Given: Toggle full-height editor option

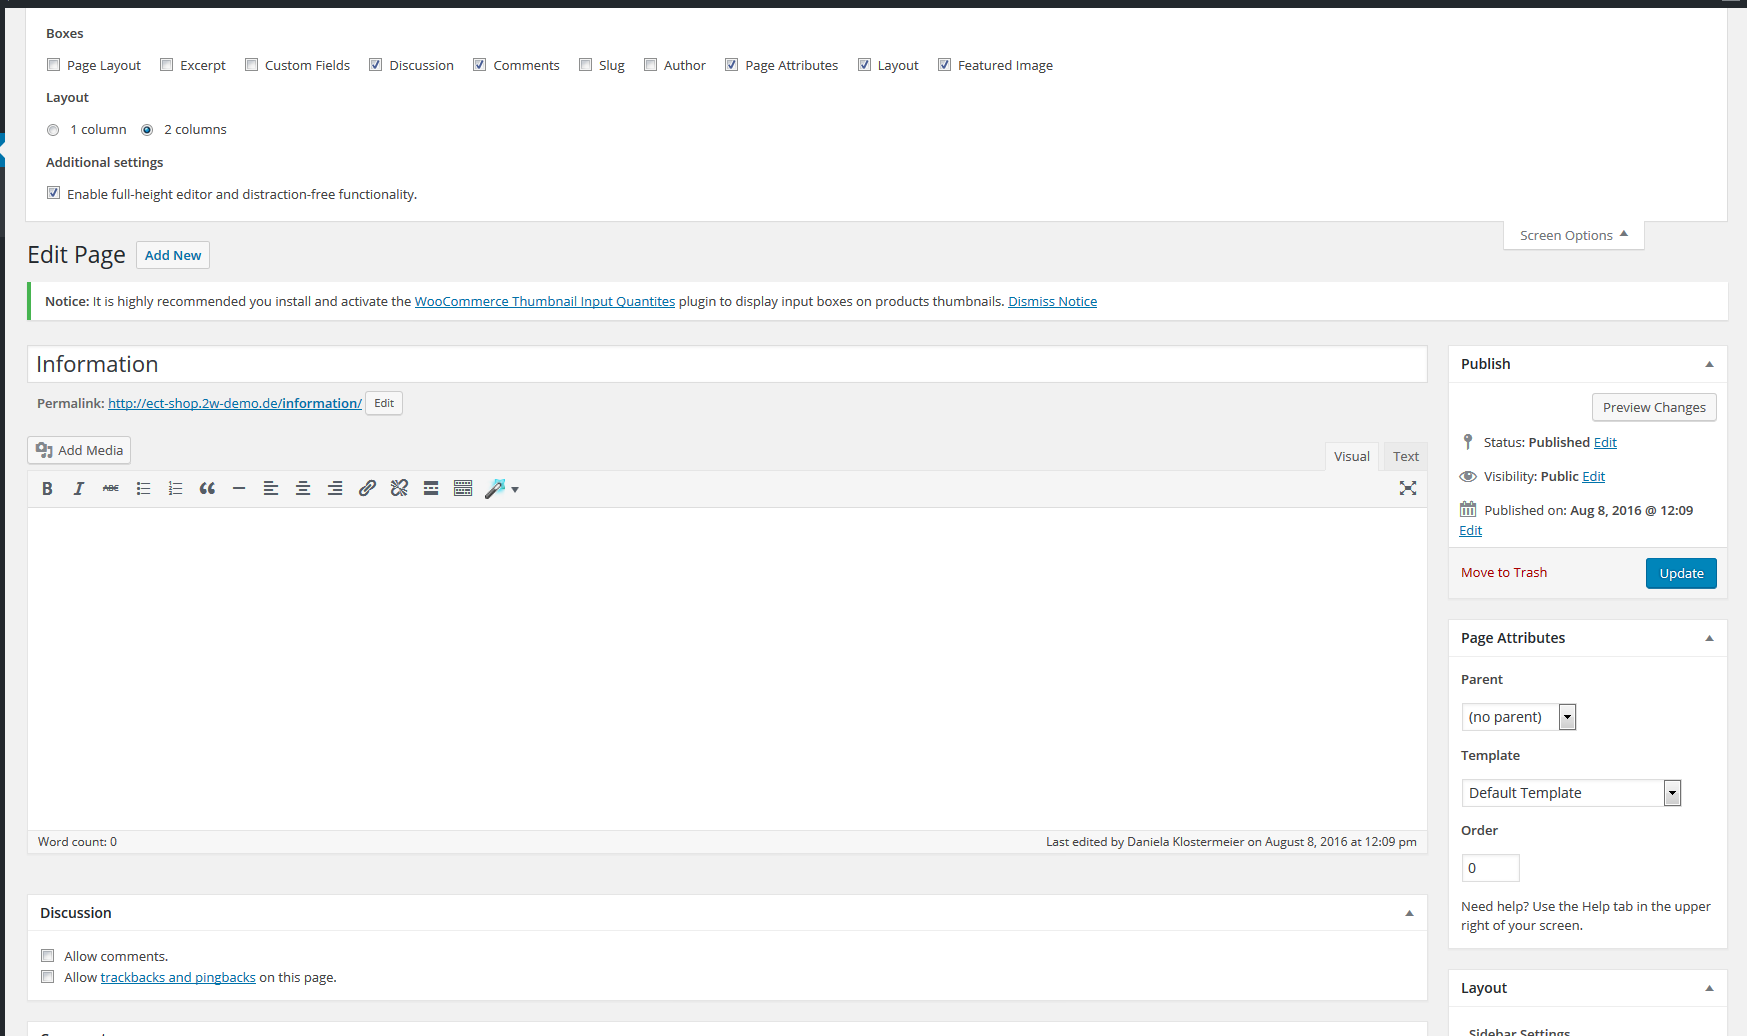Looking at the screenshot, I should [54, 193].
